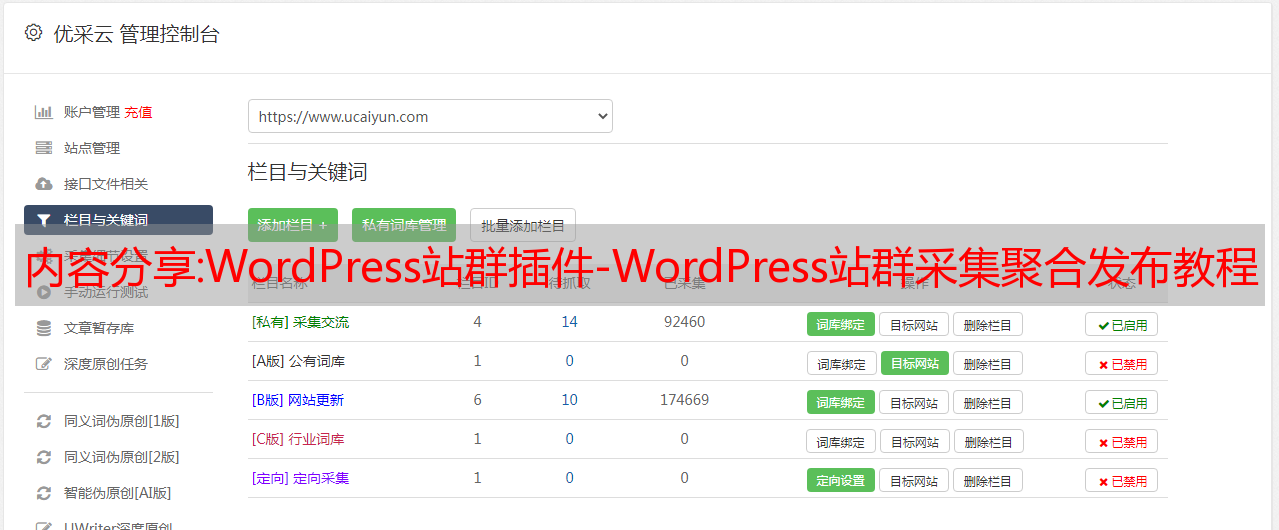
Task: Open 账户管理 via its bar chart icon
Action: pyautogui.click(x=43, y=112)
